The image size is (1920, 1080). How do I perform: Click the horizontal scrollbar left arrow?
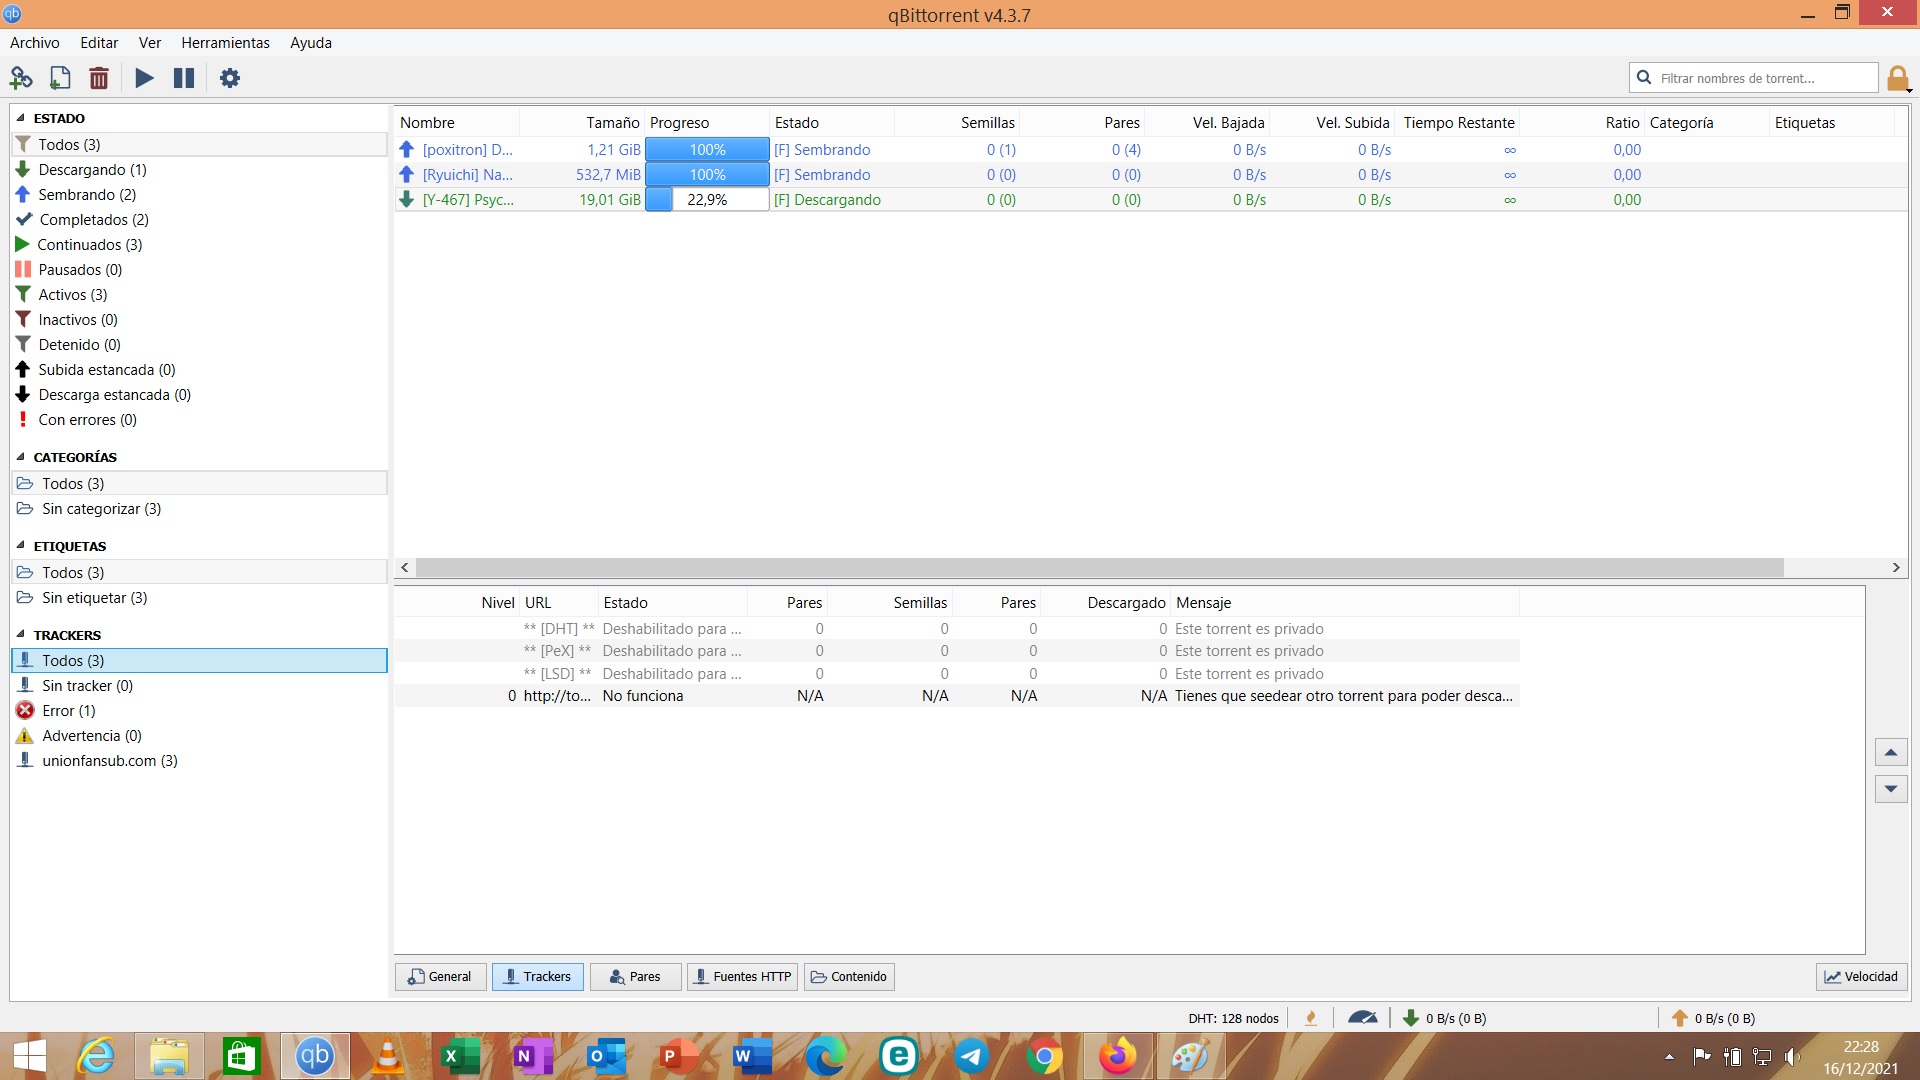click(x=405, y=568)
